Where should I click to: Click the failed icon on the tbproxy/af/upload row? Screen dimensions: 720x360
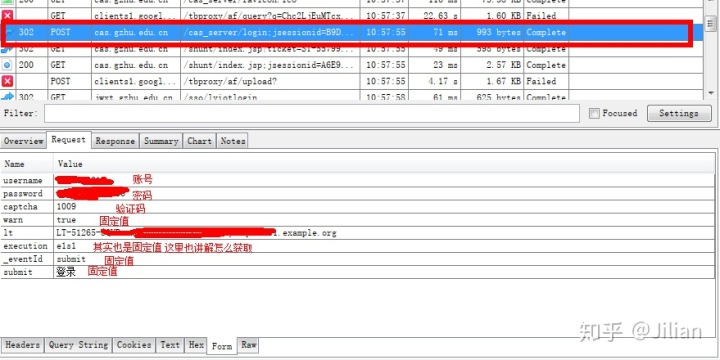click(x=7, y=81)
